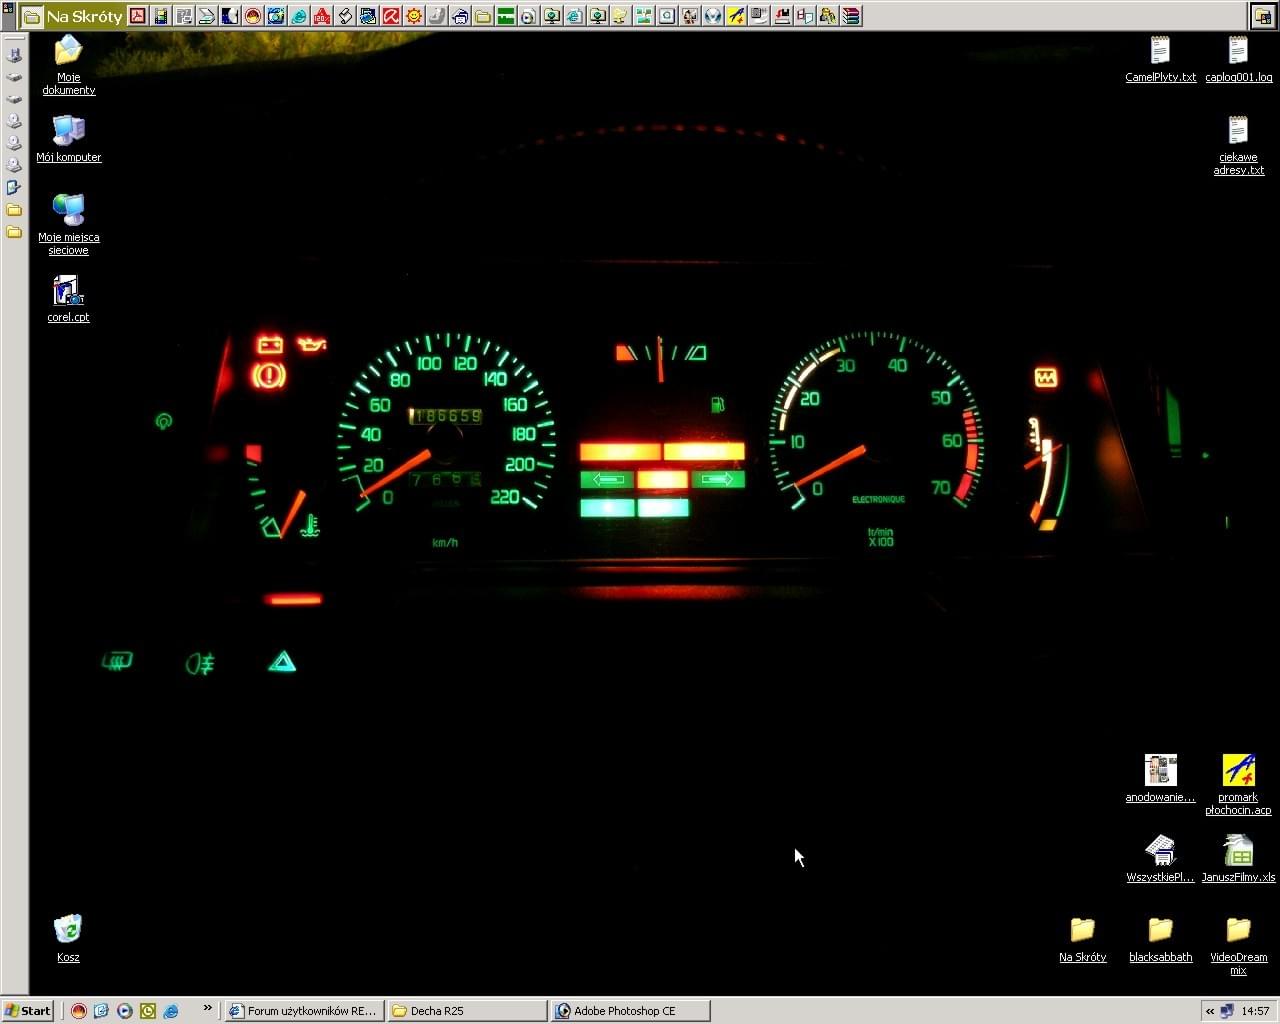Expand the quick launch overflow chevron
This screenshot has height=1024, width=1280.
click(208, 1008)
